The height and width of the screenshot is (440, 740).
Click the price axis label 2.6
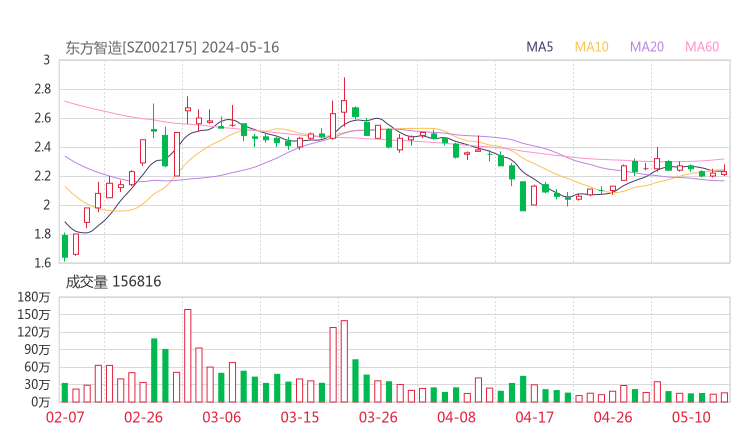(42, 118)
